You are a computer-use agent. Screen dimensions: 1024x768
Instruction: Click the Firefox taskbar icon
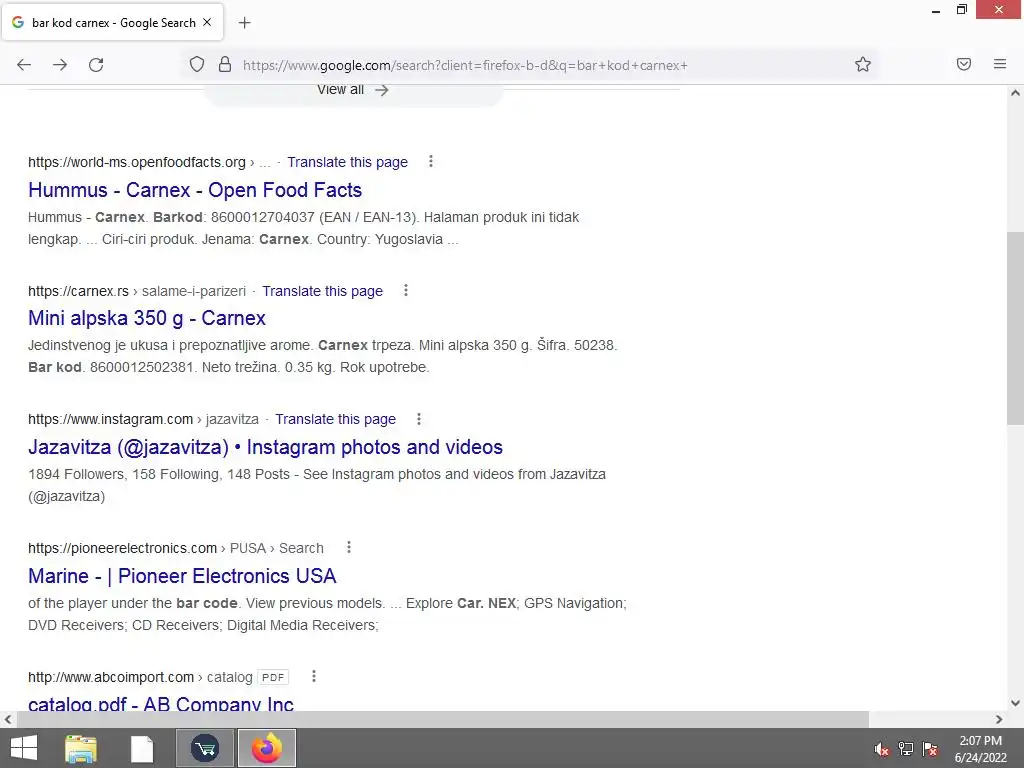(266, 748)
